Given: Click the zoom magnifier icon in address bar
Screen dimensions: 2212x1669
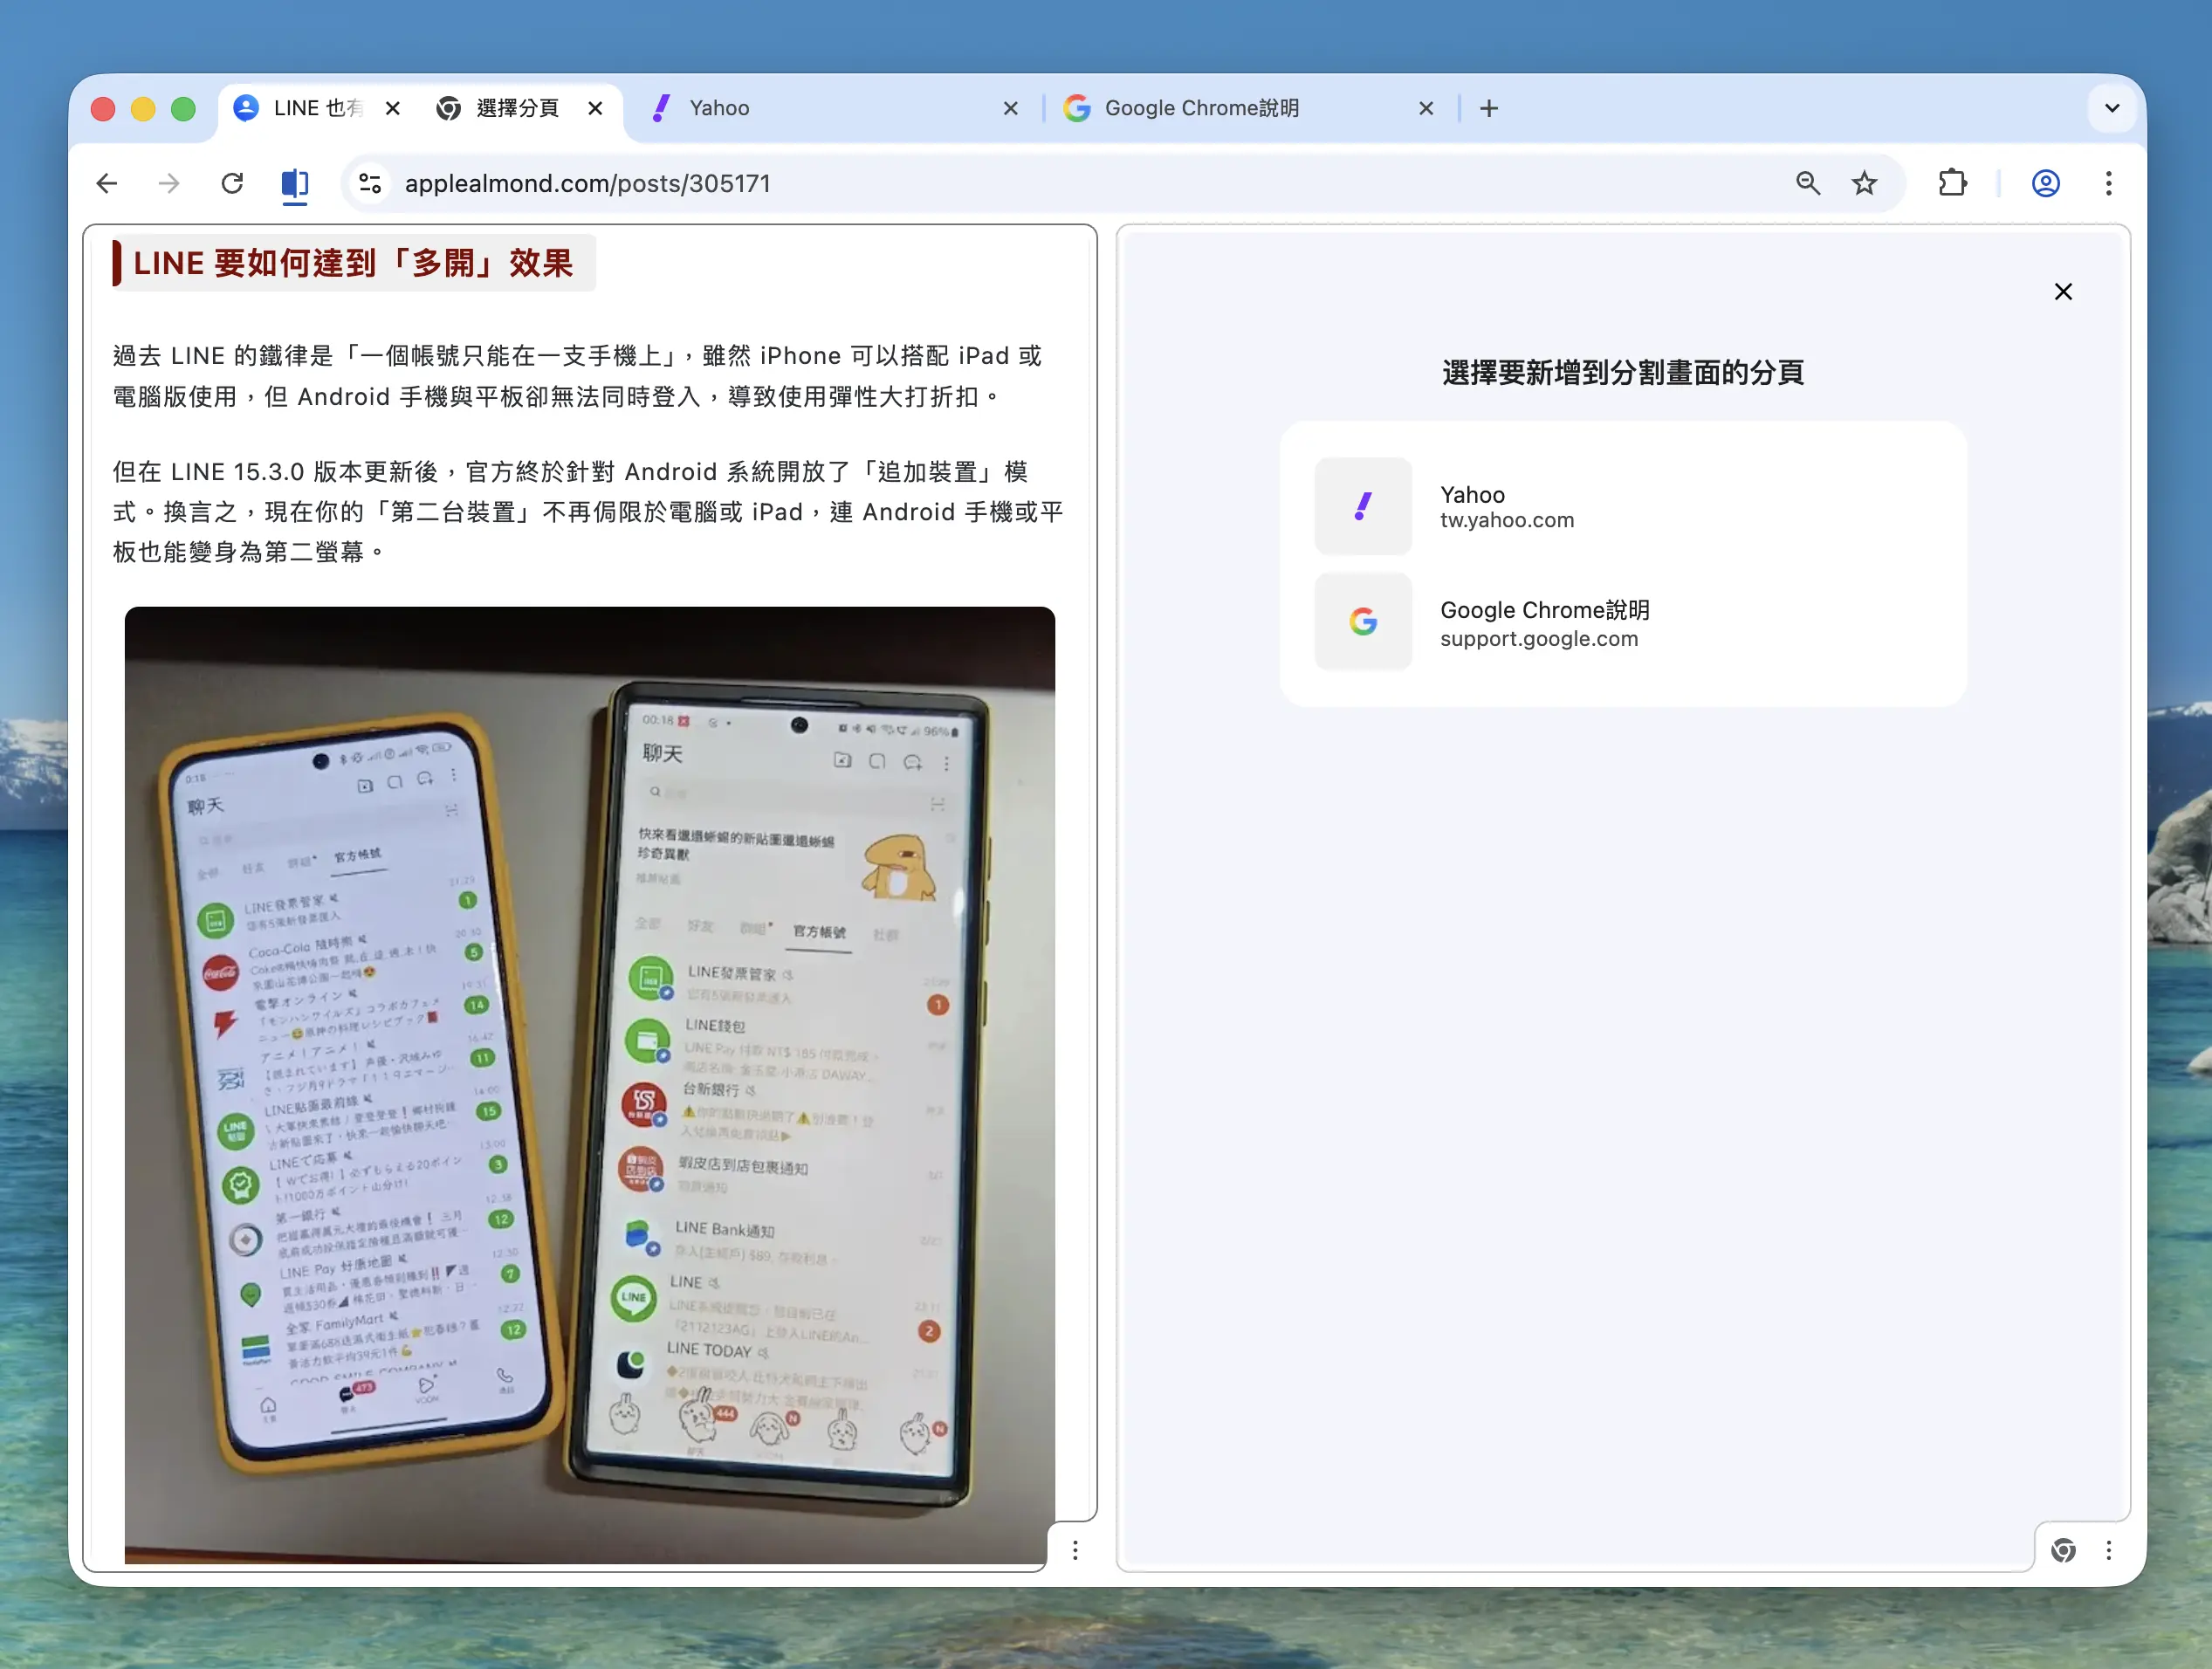Looking at the screenshot, I should pos(1808,183).
